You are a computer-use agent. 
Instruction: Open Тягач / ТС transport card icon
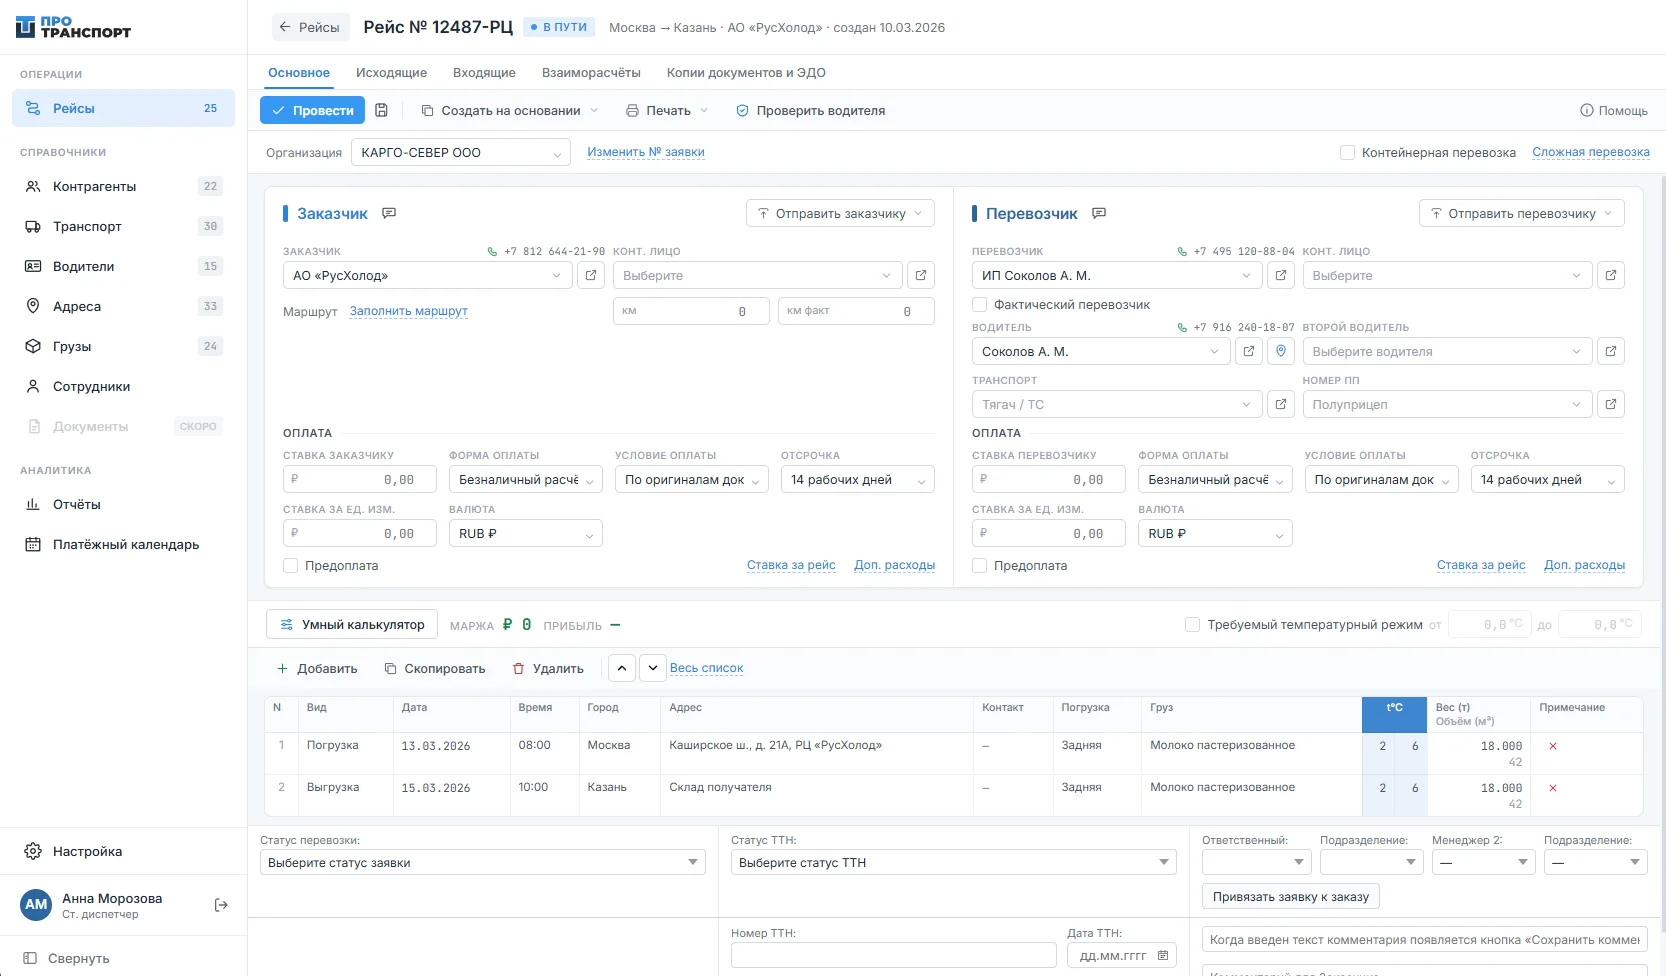pyautogui.click(x=1281, y=404)
